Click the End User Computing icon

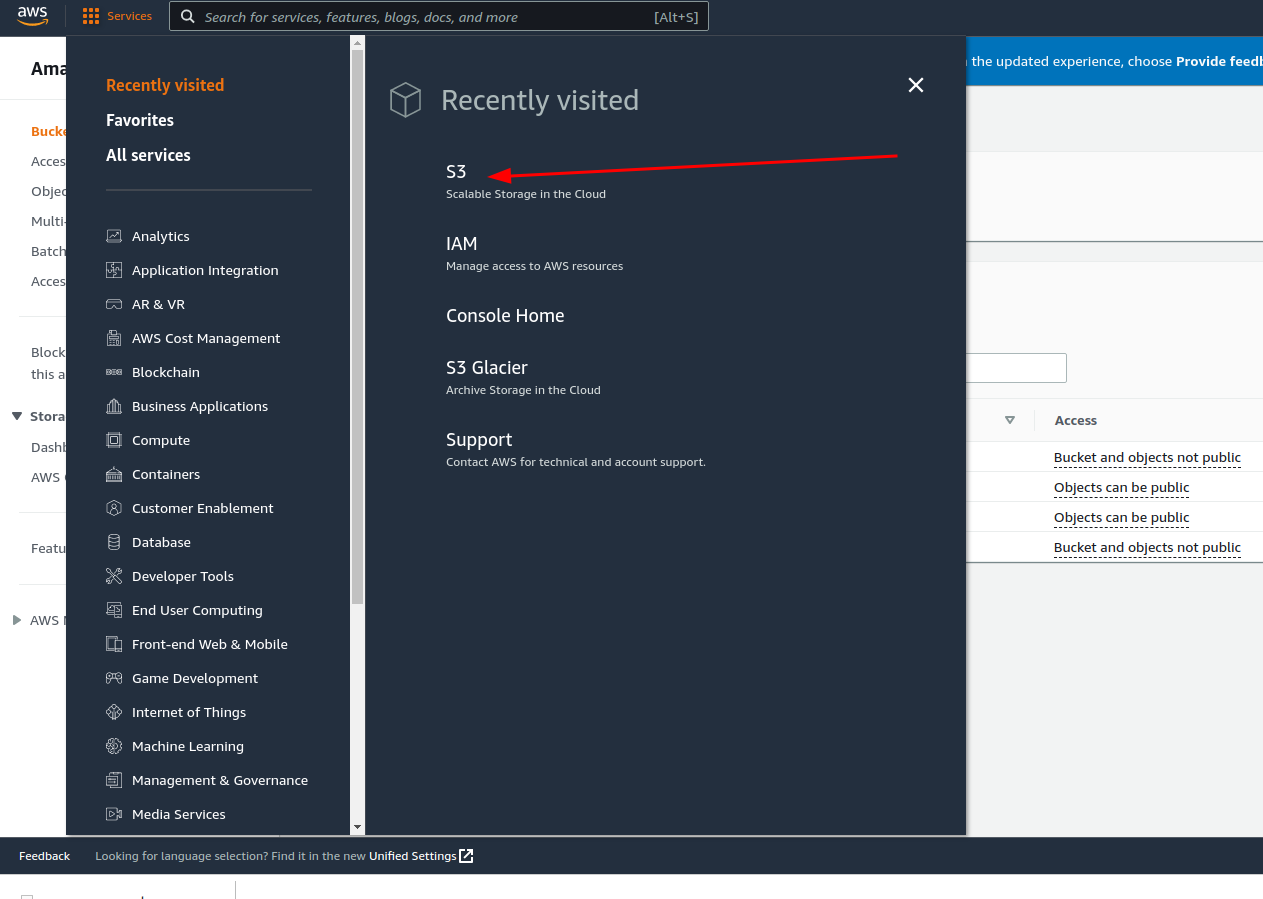click(x=114, y=610)
